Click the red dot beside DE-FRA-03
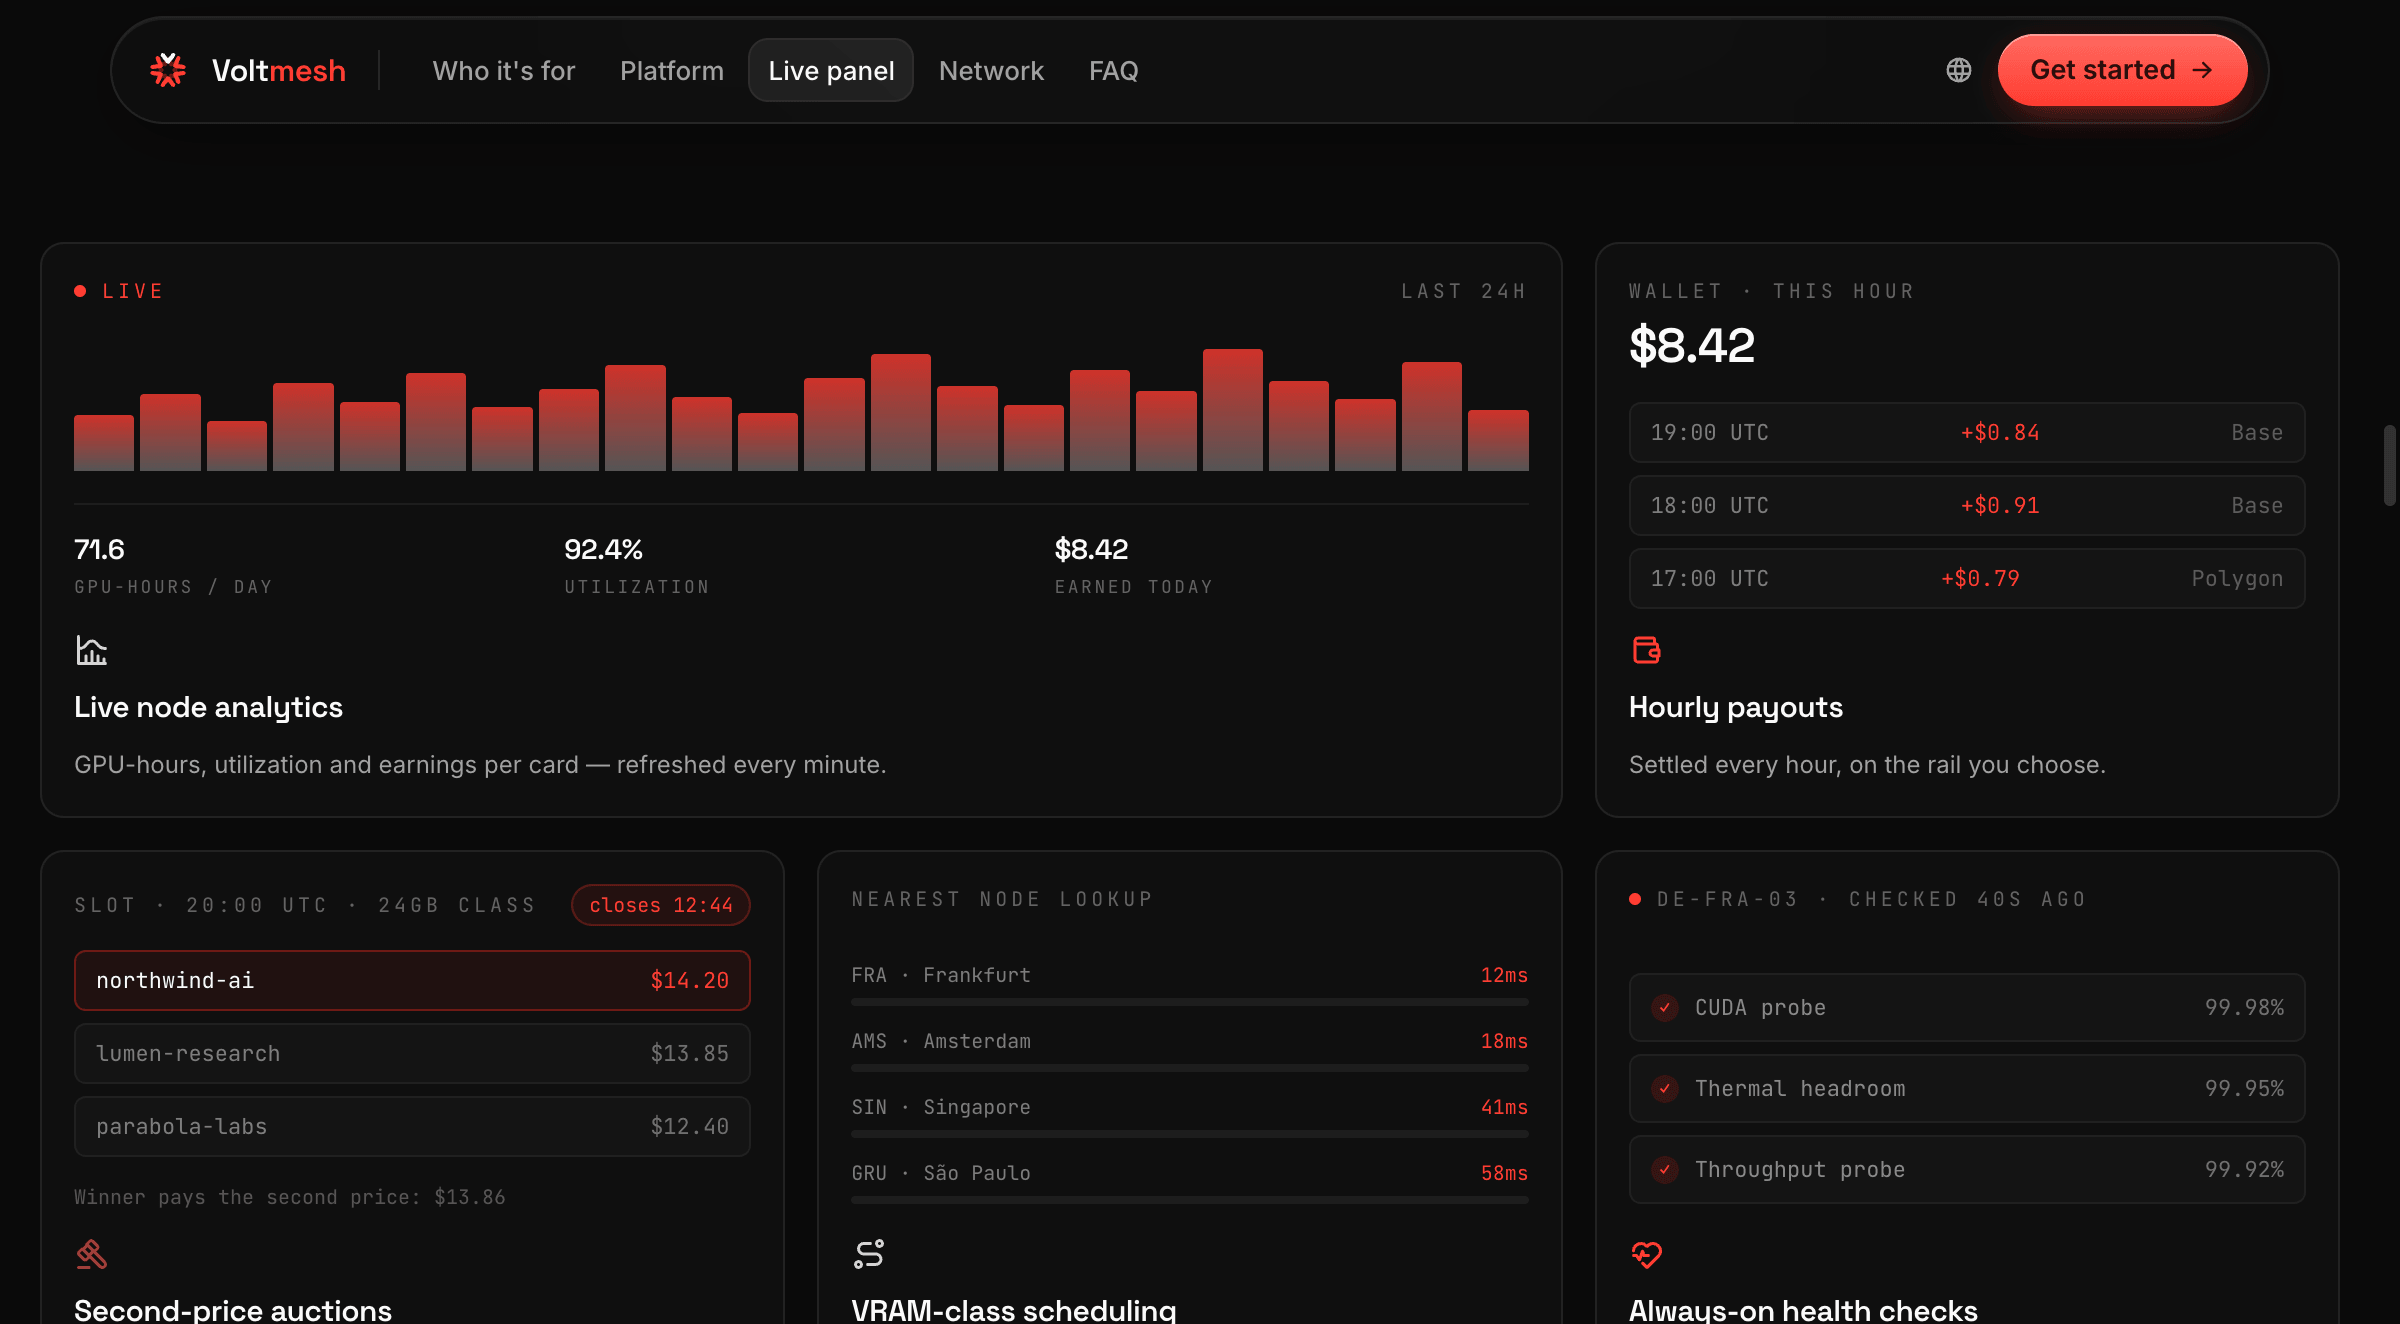Screen dimensions: 2400x1324 tap(1635, 899)
